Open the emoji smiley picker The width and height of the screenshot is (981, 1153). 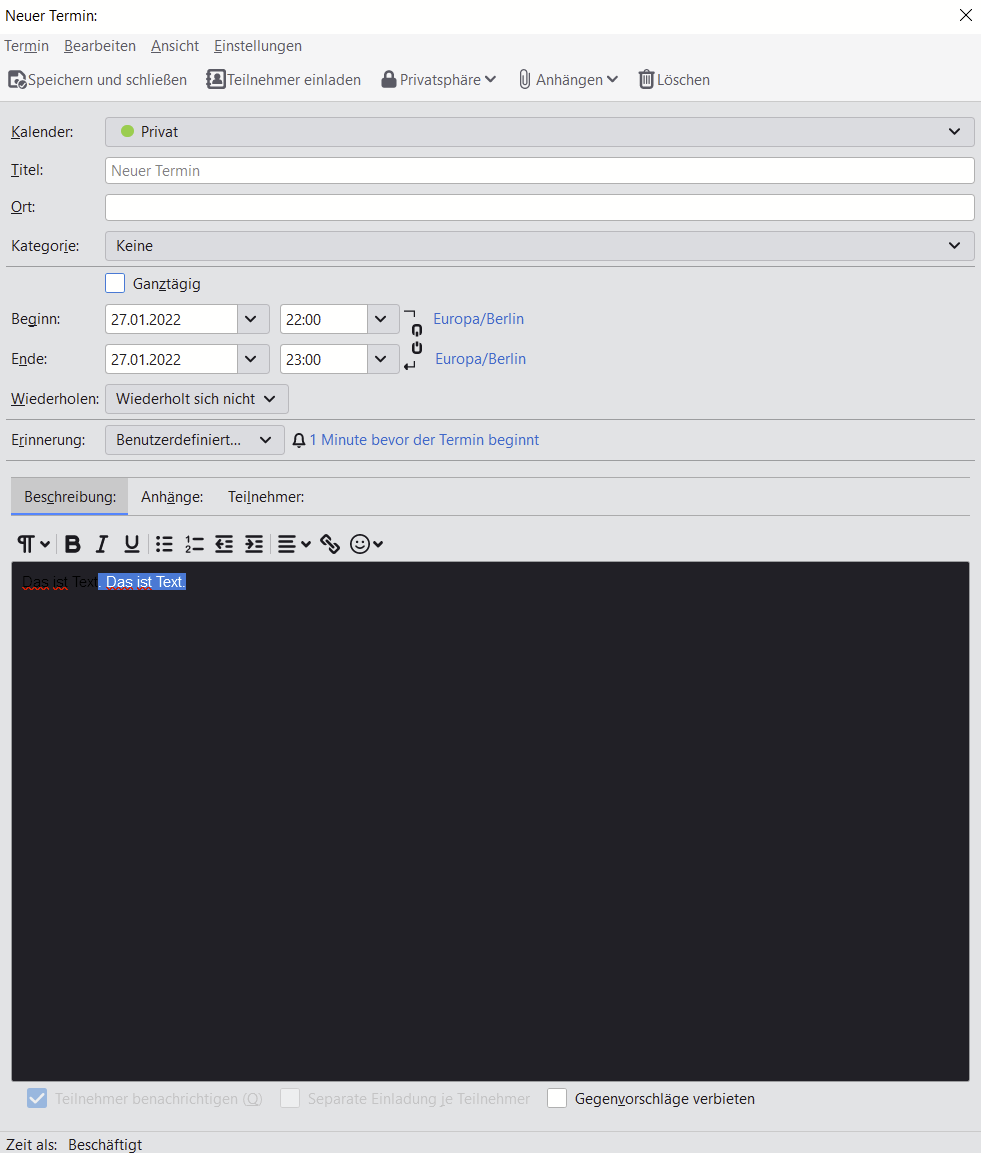[366, 544]
